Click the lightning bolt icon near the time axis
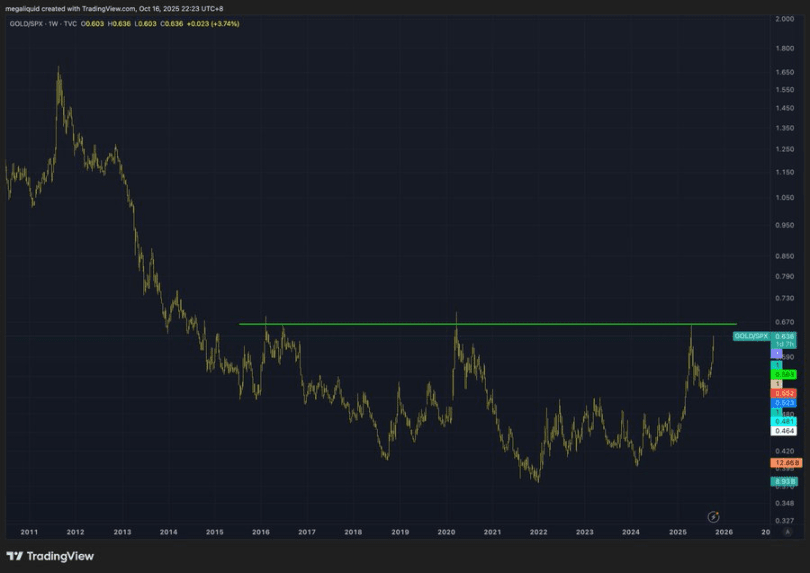The image size is (810, 573). click(713, 517)
